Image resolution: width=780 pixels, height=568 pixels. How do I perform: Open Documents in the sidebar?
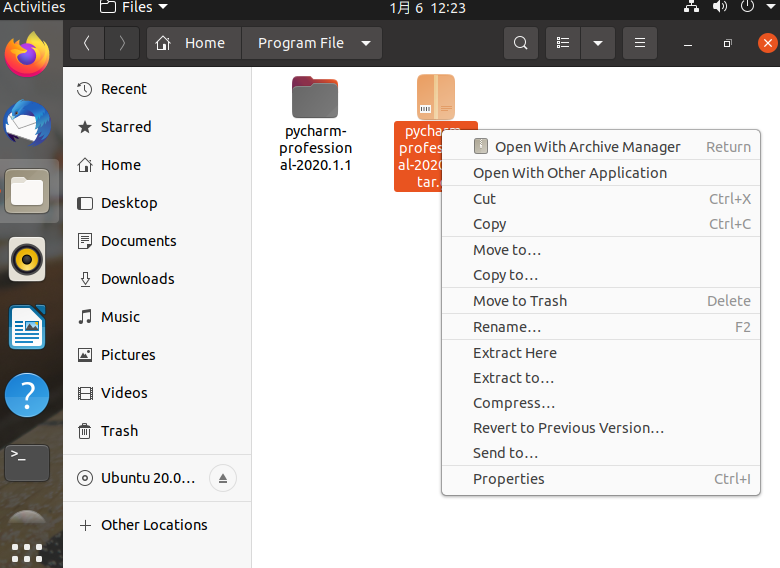[x=157, y=241]
